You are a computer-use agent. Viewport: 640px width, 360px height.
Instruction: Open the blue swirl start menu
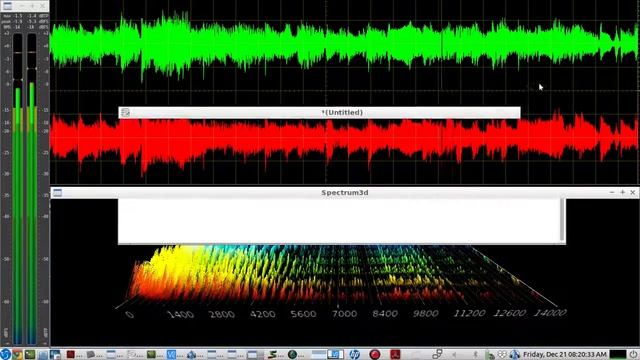(5, 354)
